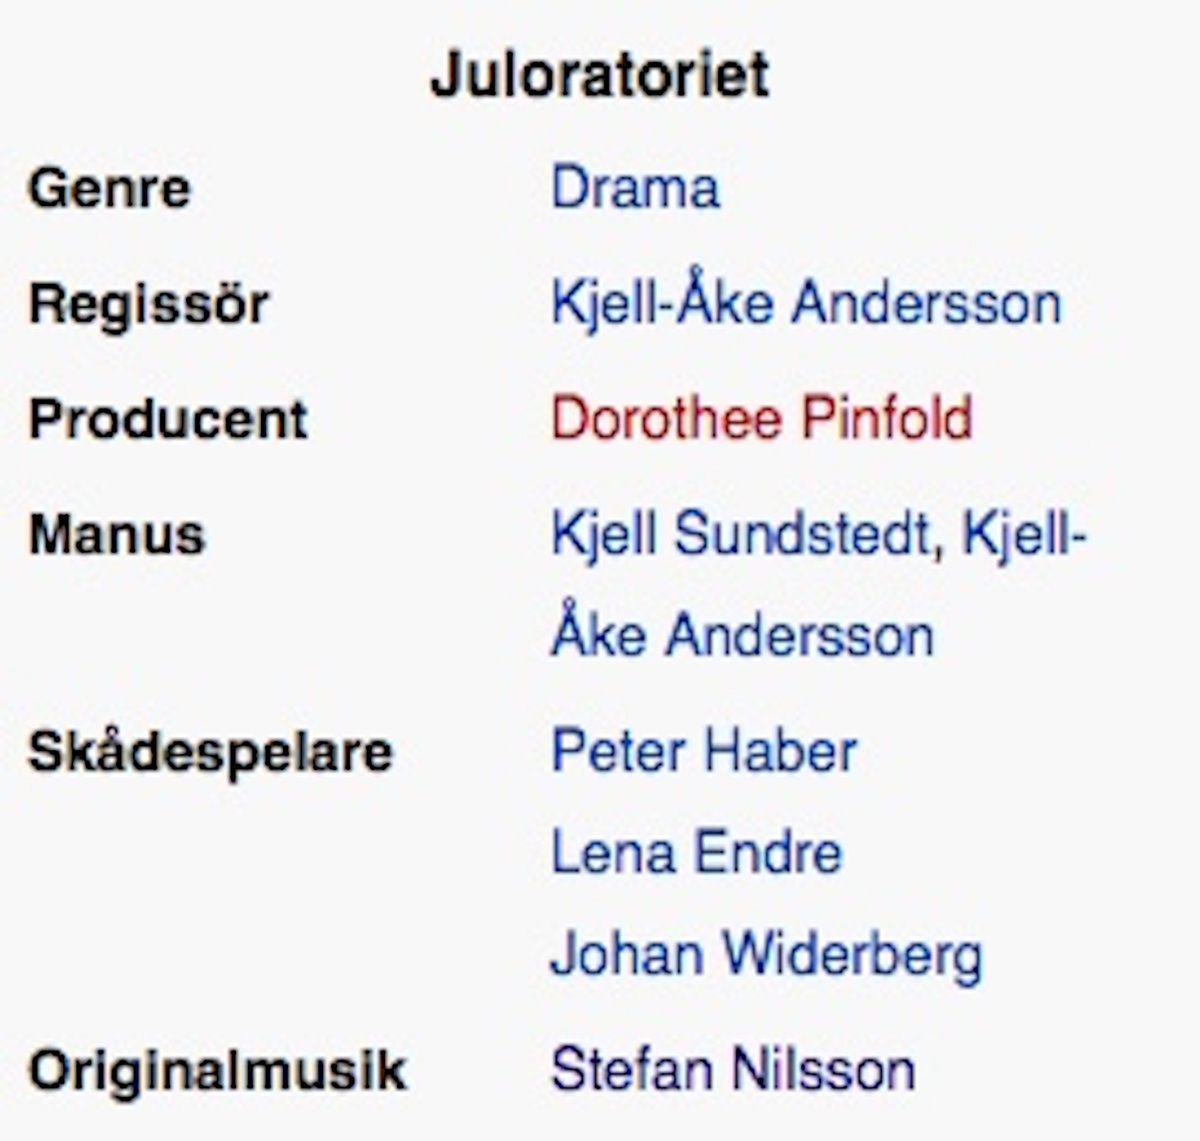Open the film's original music composer link
This screenshot has height=1141, width=1200.
click(x=733, y=1069)
